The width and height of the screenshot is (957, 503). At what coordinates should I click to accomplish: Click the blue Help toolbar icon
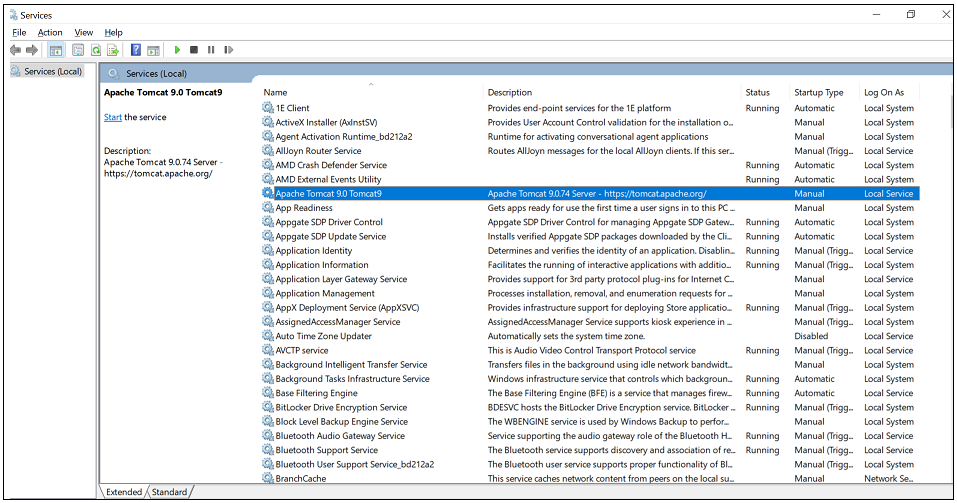click(x=136, y=50)
